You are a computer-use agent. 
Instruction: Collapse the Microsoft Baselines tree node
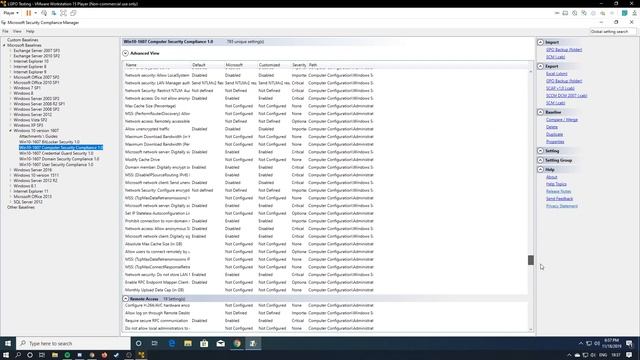(4, 45)
